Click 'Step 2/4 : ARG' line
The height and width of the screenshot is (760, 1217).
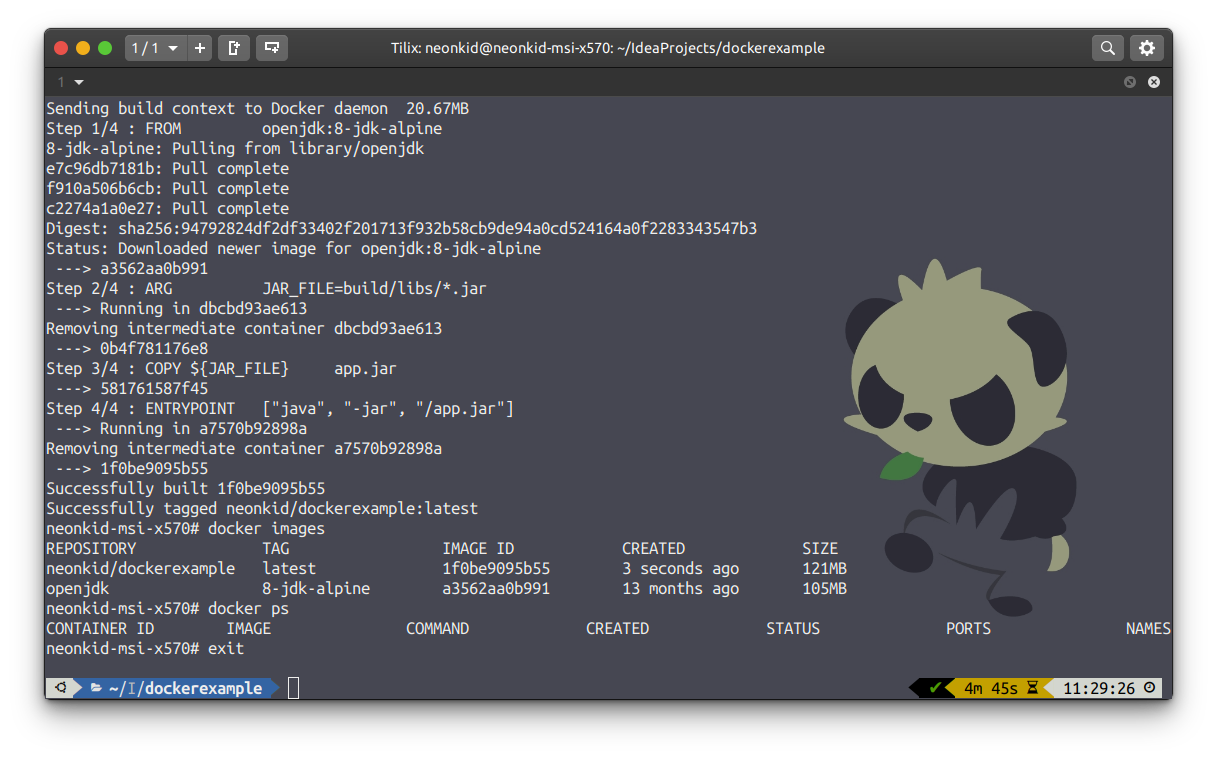[x=266, y=289]
